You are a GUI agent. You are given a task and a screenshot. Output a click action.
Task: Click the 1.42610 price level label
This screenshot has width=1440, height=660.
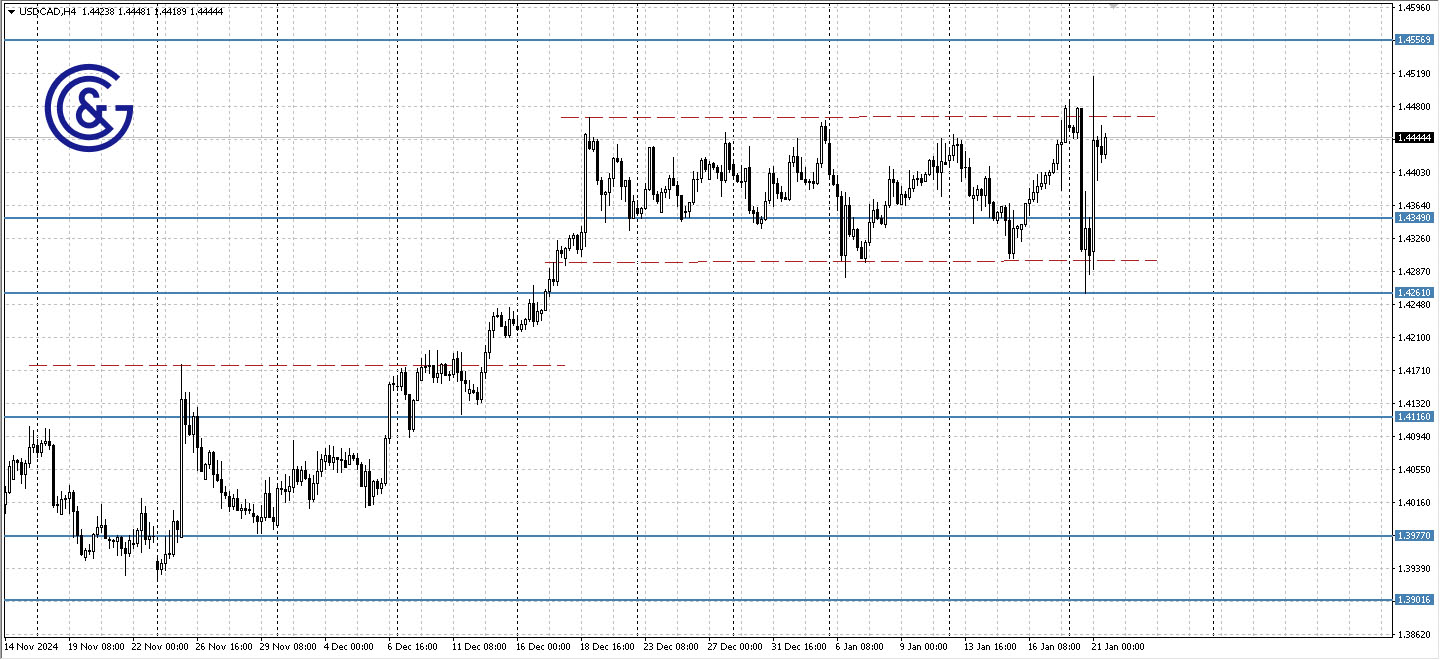coord(1415,291)
